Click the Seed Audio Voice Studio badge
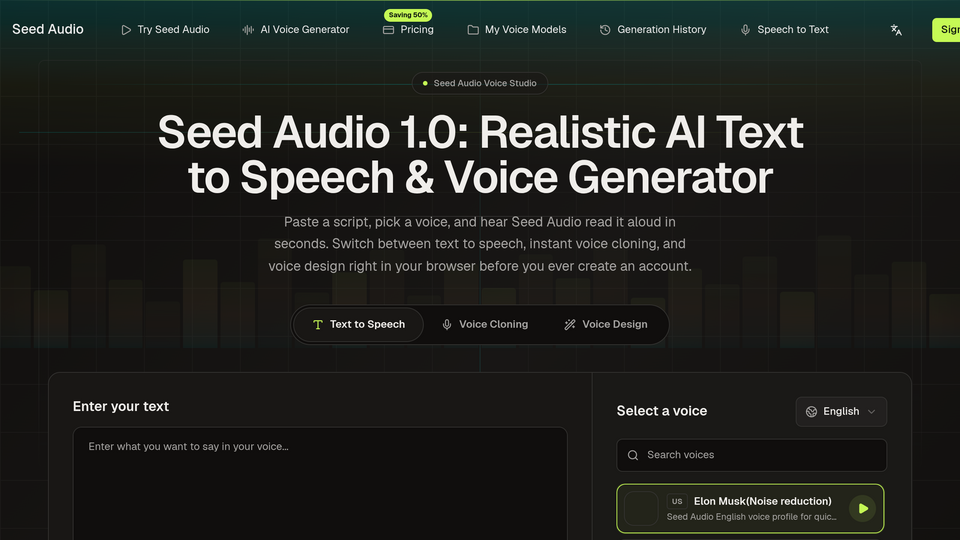 479,83
